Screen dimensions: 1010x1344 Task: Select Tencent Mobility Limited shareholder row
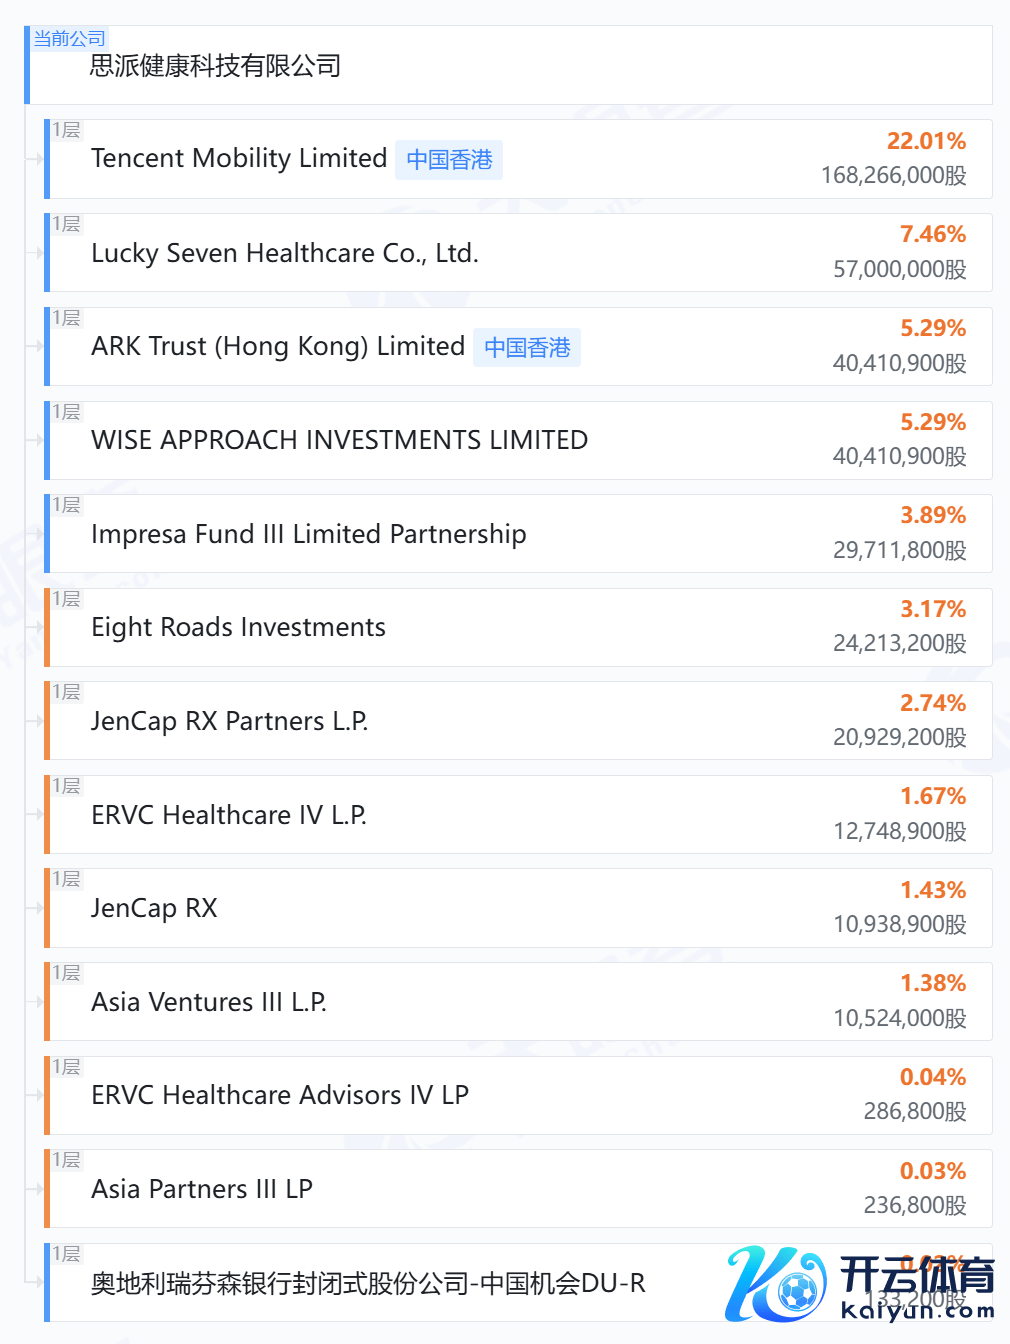pos(239,159)
